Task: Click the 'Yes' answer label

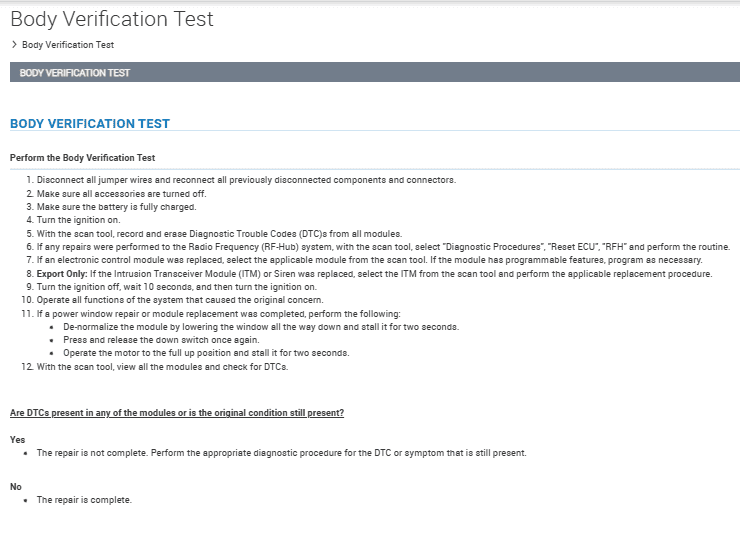Action: (x=17, y=440)
